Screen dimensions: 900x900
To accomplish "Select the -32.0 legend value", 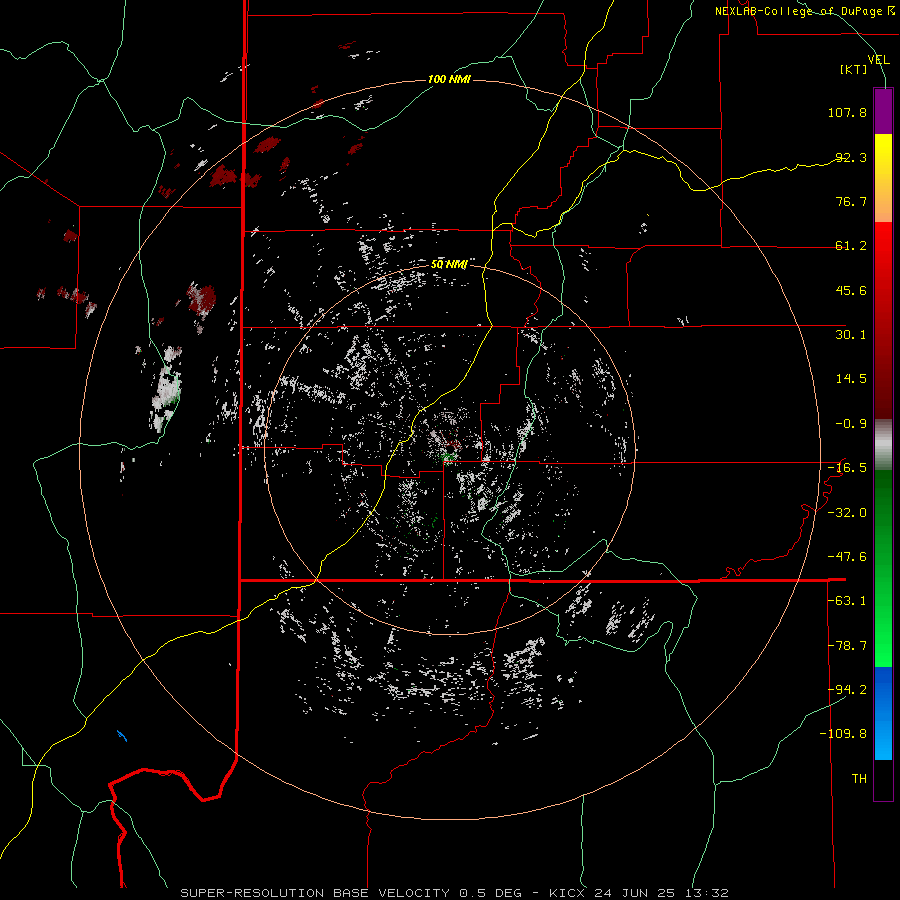I will coord(847,513).
